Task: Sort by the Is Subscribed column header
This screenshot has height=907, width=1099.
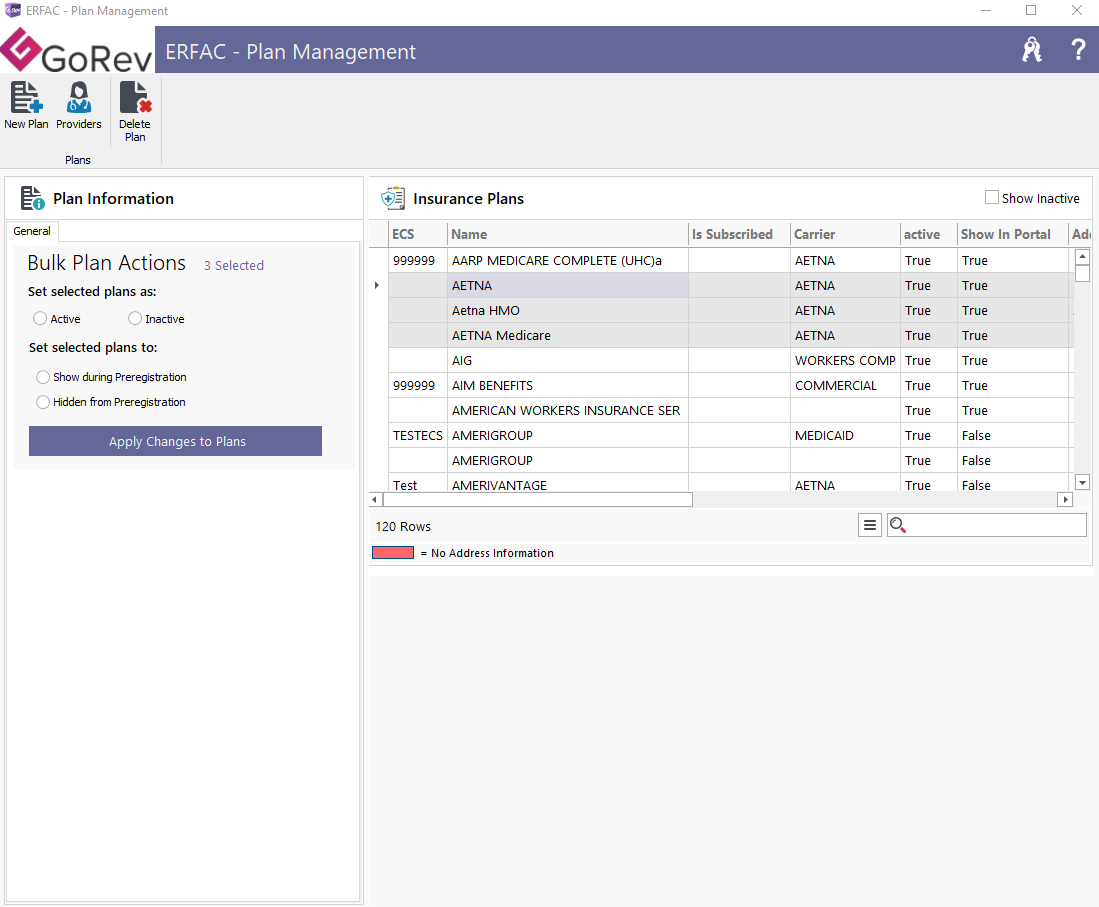Action: [739, 234]
